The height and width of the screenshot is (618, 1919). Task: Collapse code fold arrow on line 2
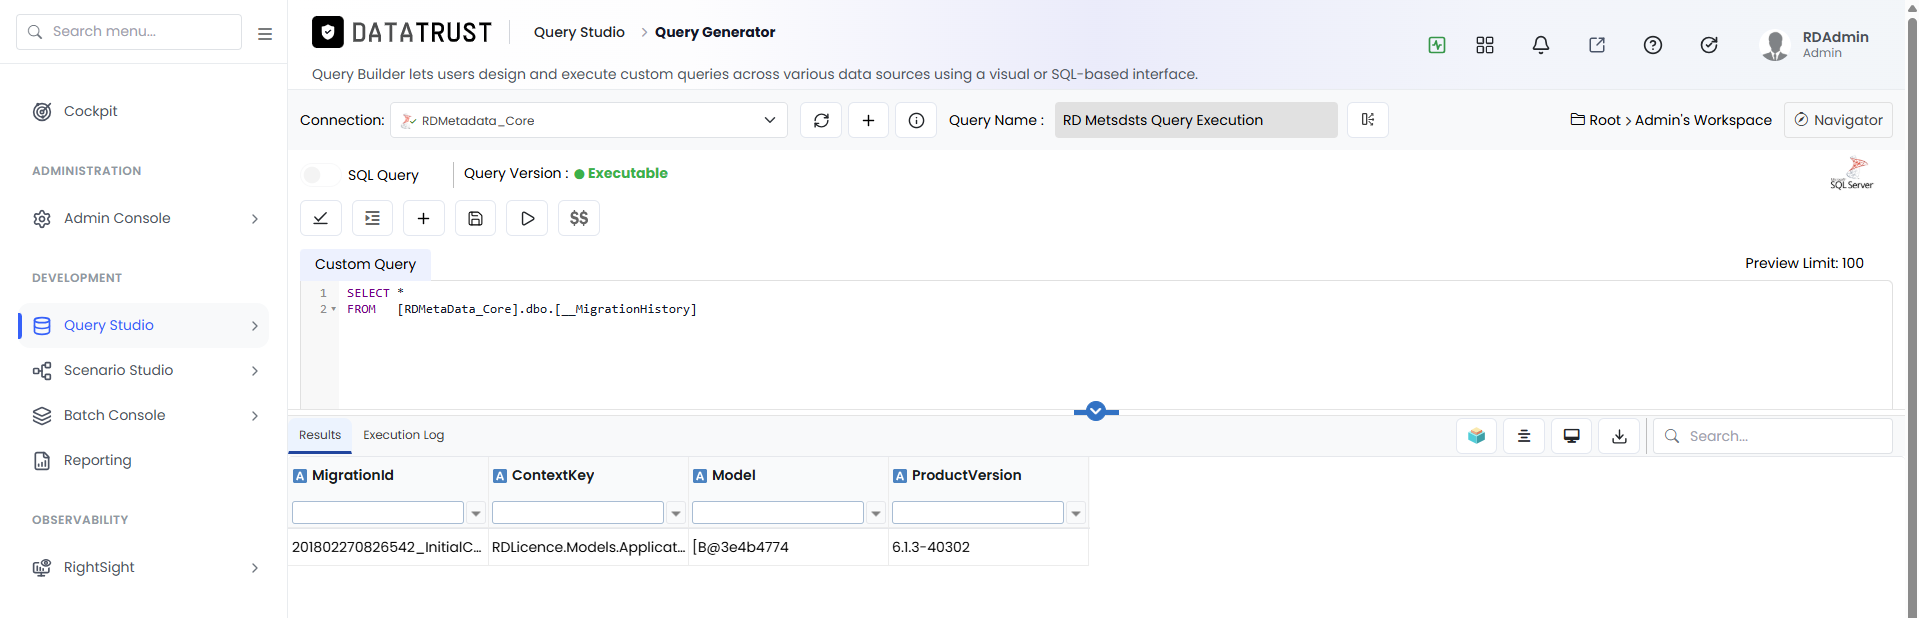pyautogui.click(x=333, y=310)
